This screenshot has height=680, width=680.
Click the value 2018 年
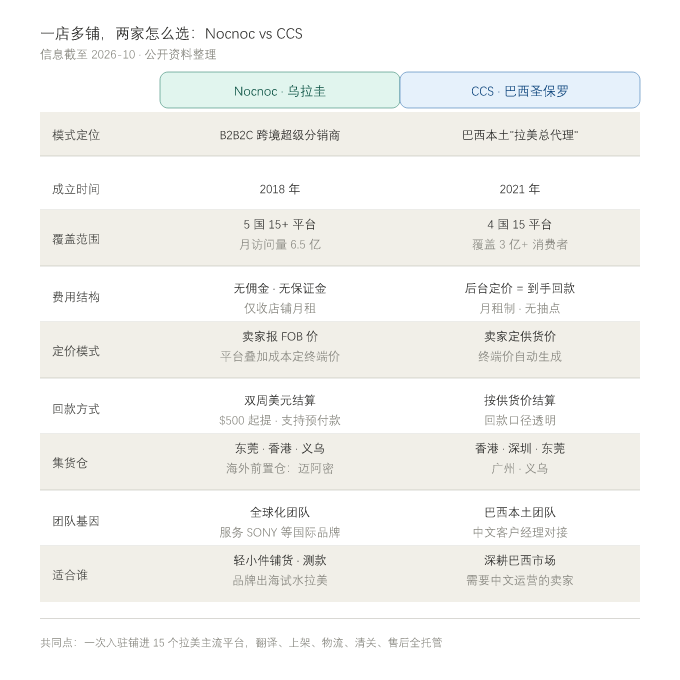280,189
